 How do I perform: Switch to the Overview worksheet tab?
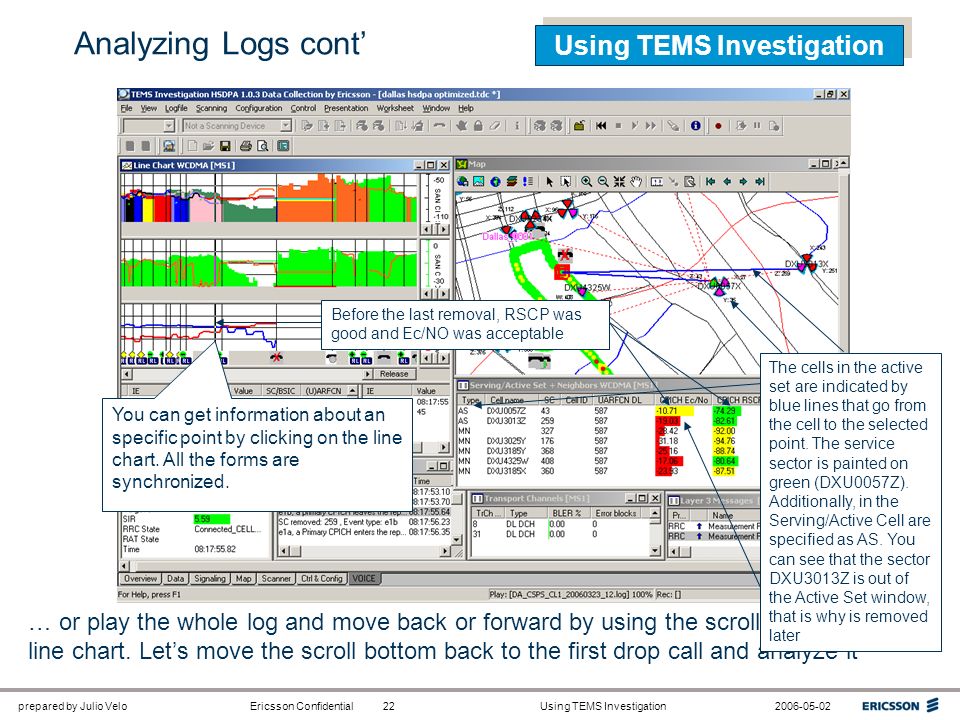[x=140, y=579]
